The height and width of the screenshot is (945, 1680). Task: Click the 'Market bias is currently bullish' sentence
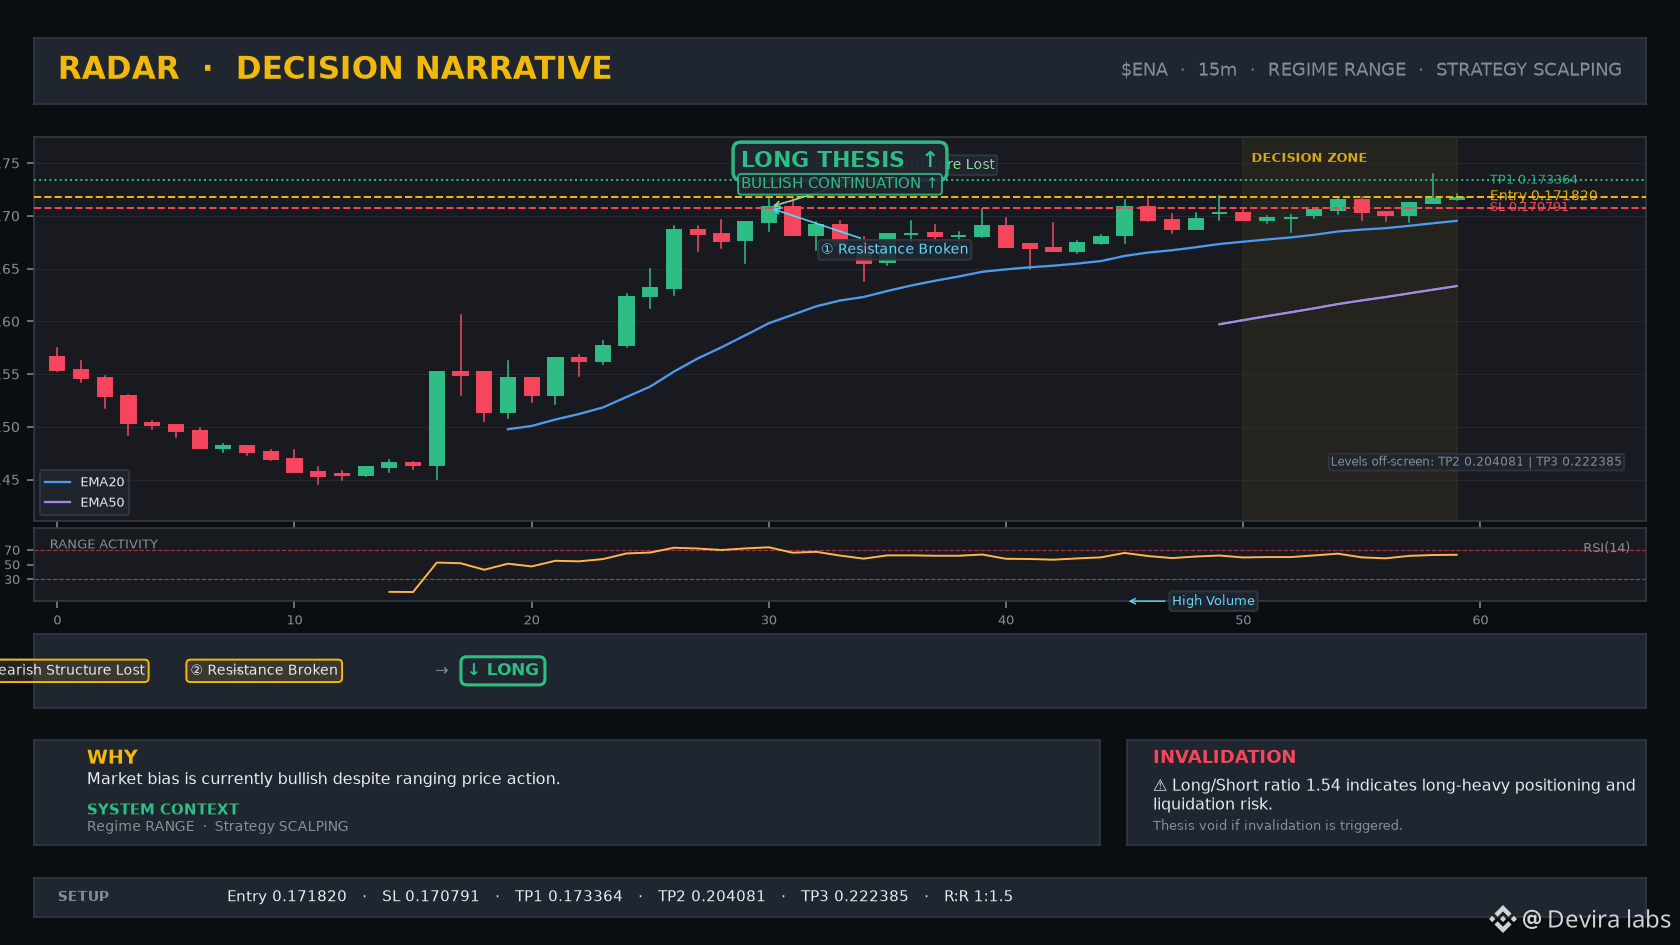tap(323, 779)
